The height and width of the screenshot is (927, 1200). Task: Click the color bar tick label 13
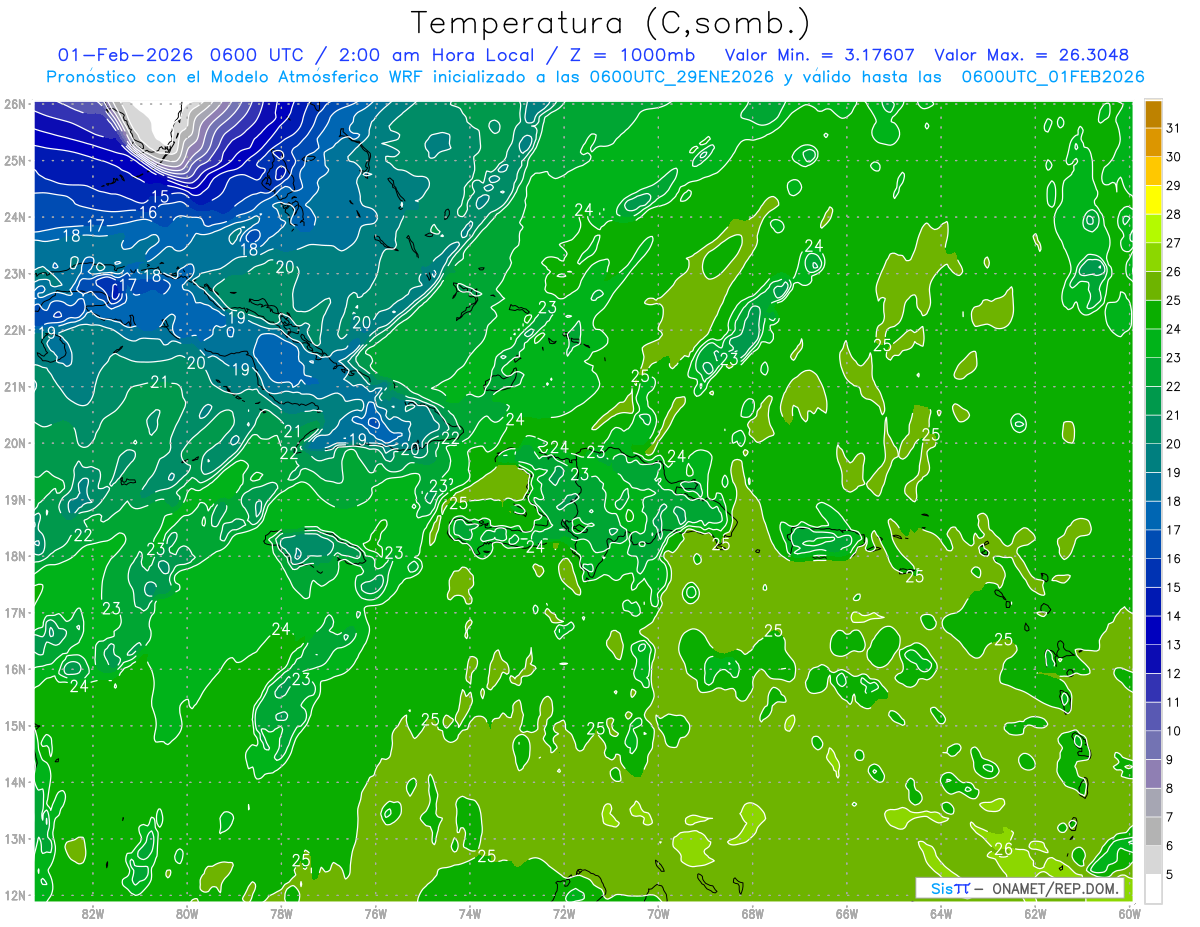(x=1173, y=645)
